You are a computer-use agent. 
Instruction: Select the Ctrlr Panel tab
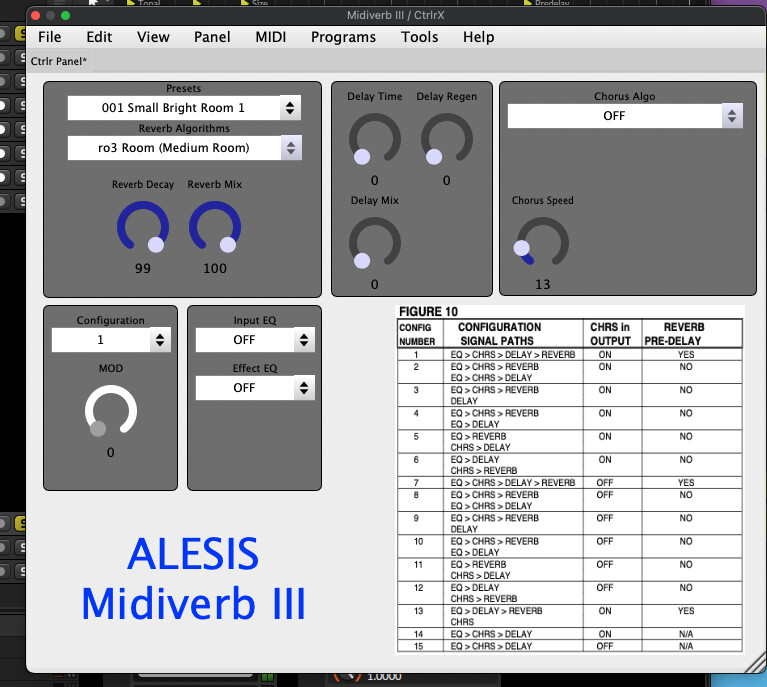[58, 61]
